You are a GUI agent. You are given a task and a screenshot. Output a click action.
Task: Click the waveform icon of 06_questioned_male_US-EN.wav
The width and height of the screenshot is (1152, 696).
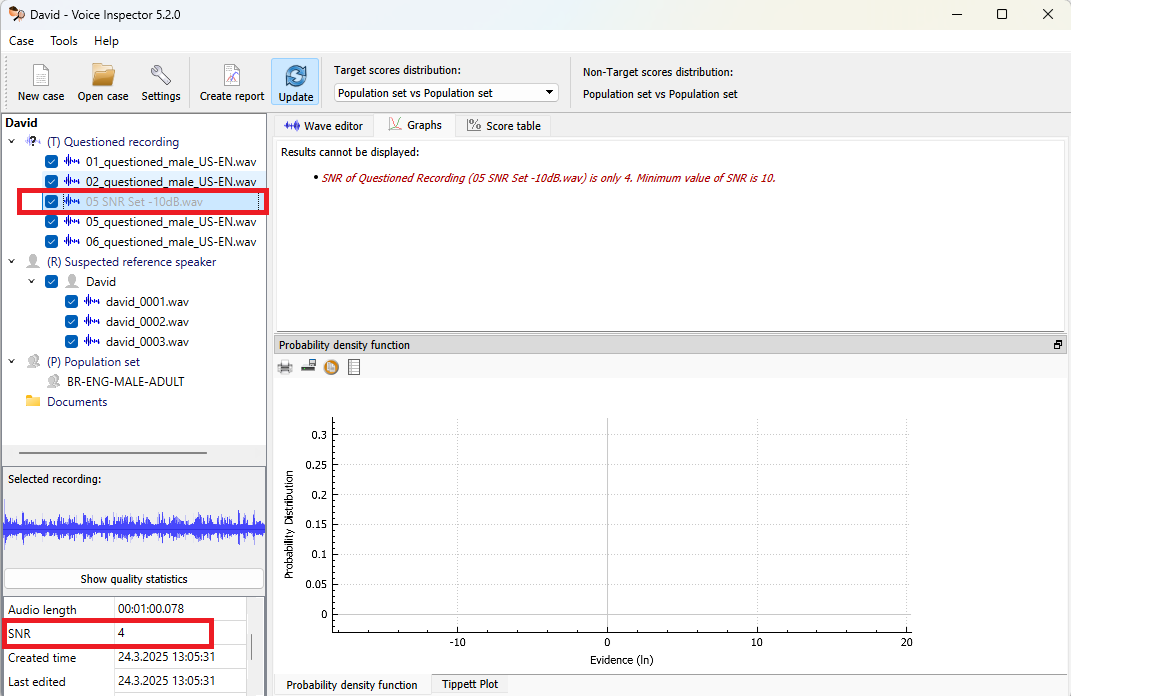[72, 240]
